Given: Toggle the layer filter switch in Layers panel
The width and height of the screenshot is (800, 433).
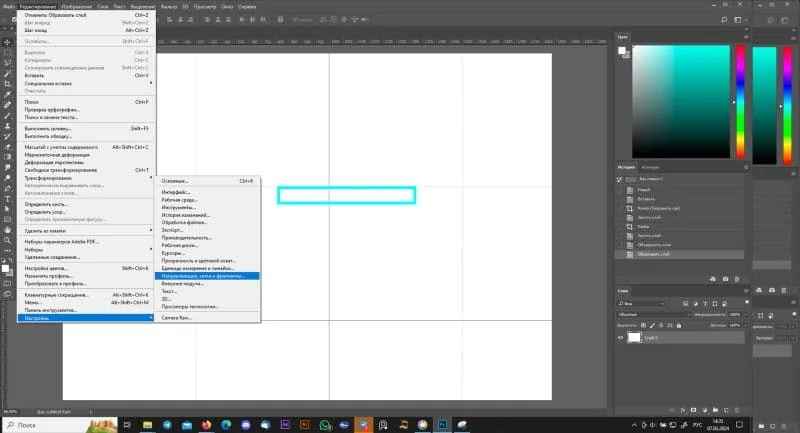Looking at the screenshot, I should pyautogui.click(x=746, y=302).
